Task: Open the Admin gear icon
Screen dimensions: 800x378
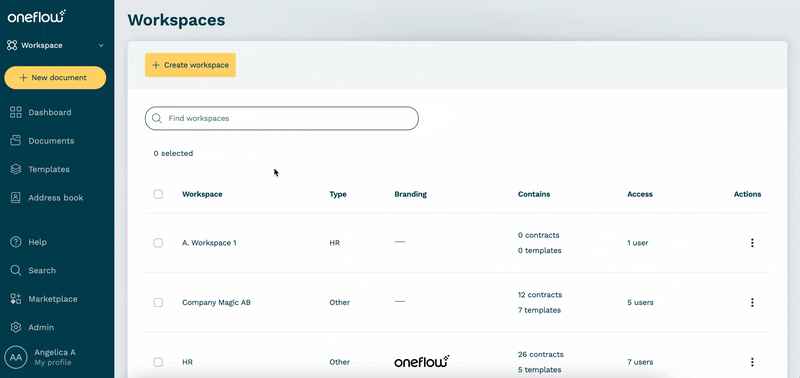Action: point(16,327)
